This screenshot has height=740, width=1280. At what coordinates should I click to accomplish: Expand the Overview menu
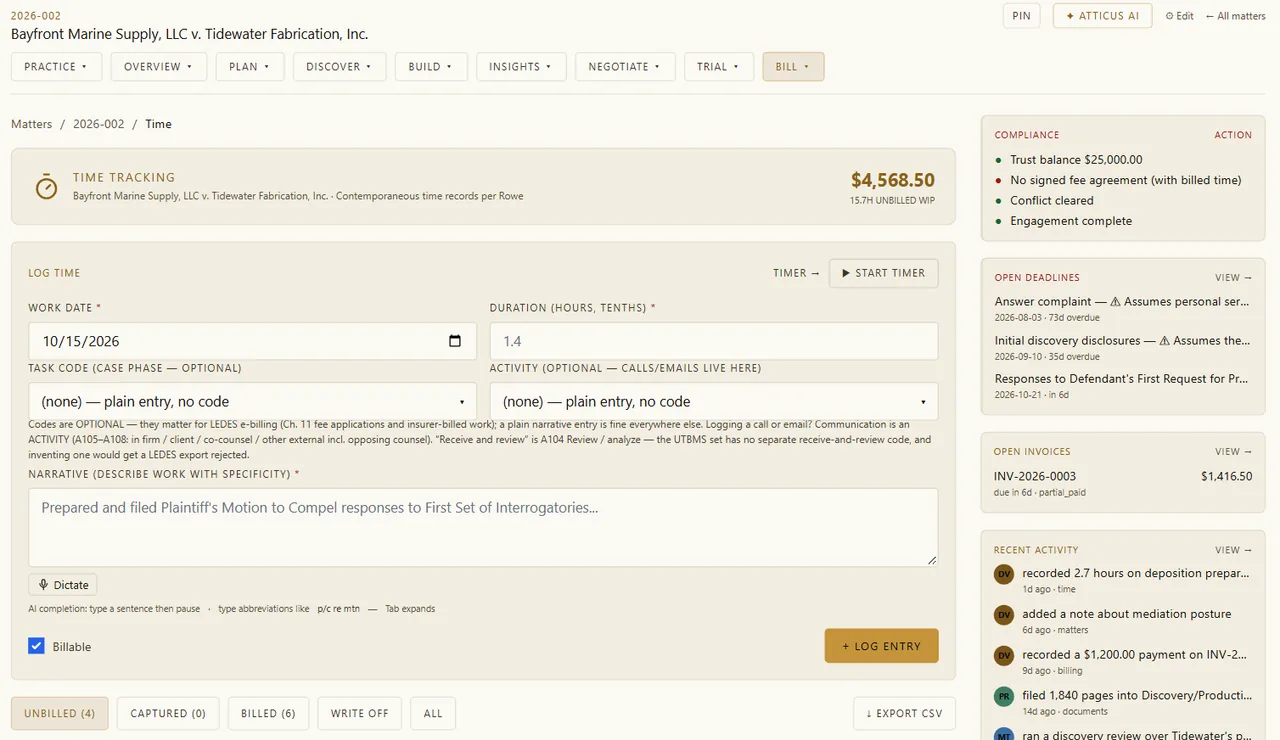click(159, 67)
